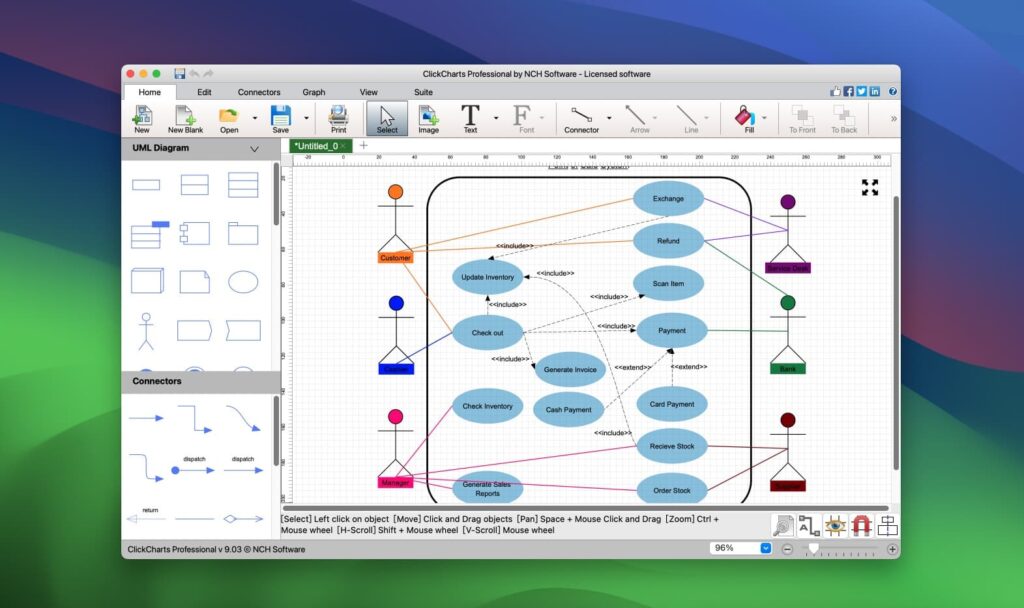Open the zoom percentage dropdown

[x=766, y=548]
